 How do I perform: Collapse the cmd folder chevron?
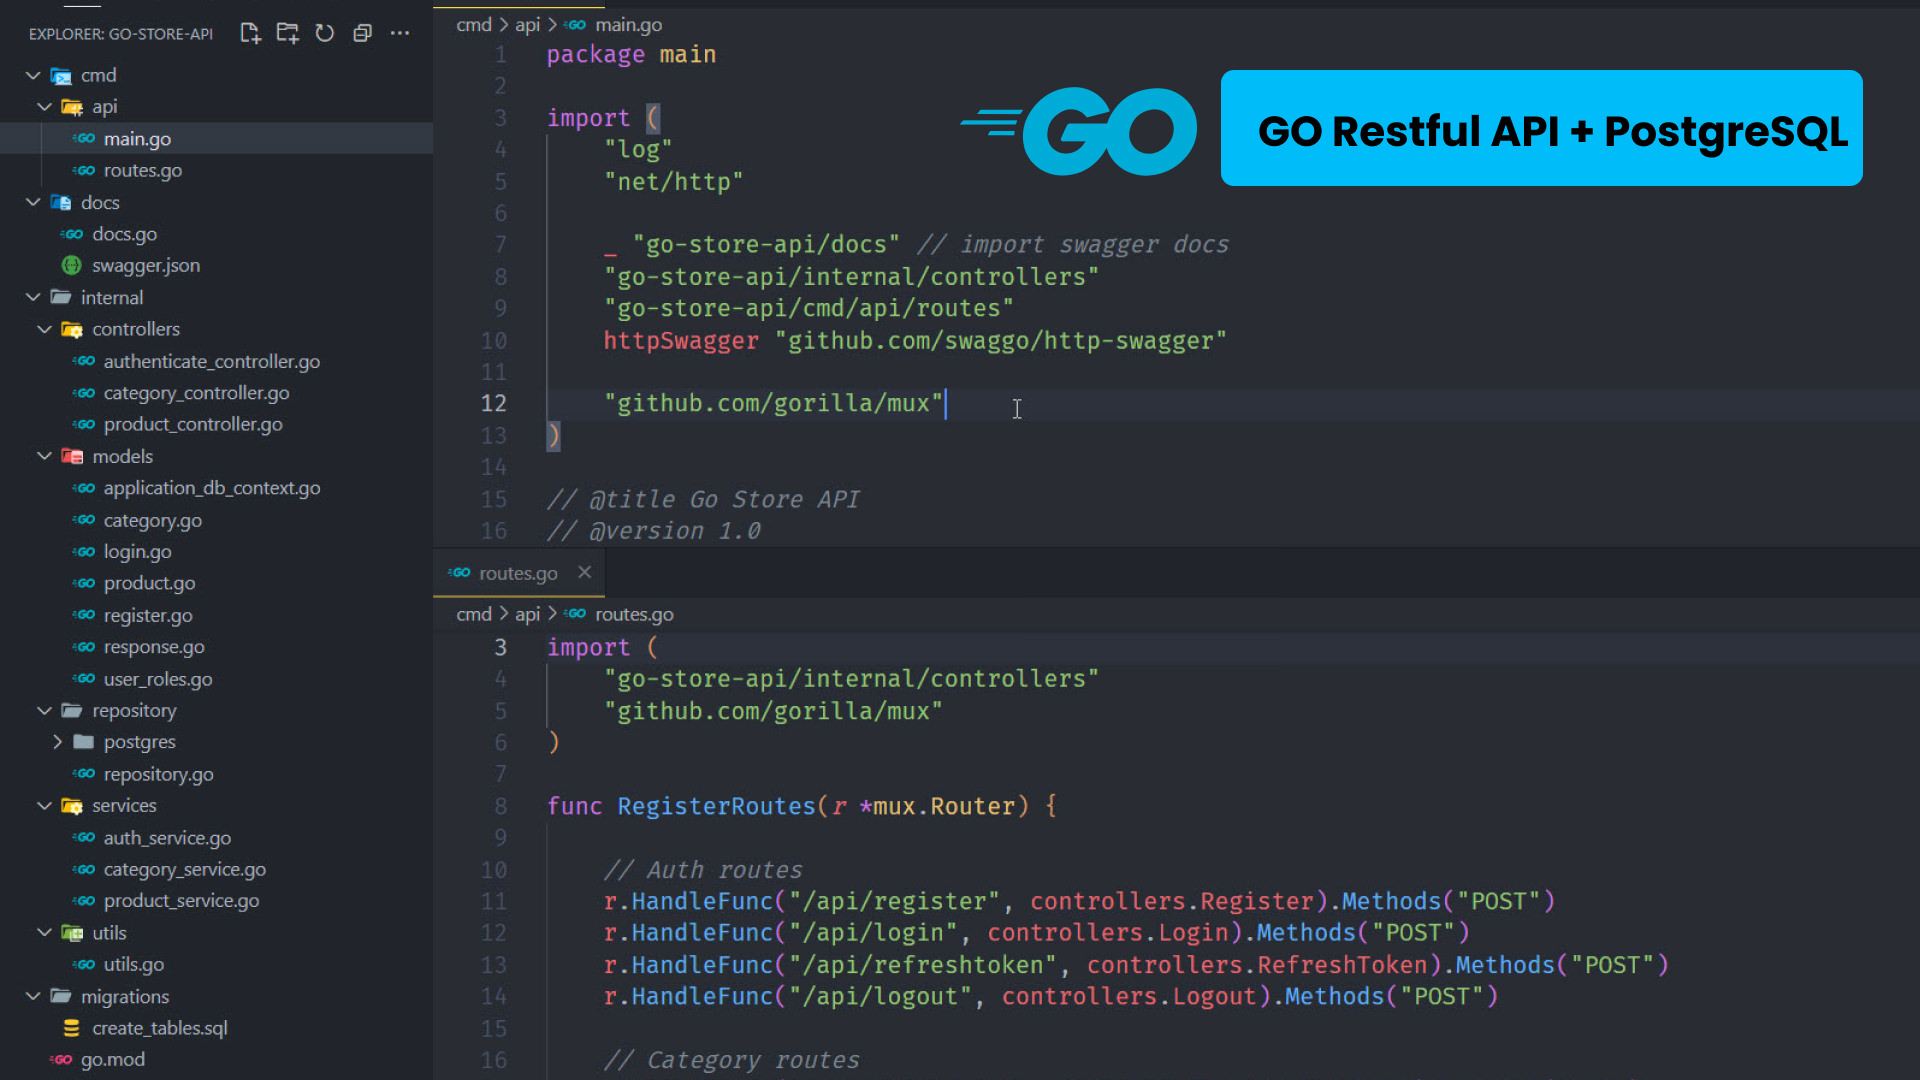click(x=33, y=75)
